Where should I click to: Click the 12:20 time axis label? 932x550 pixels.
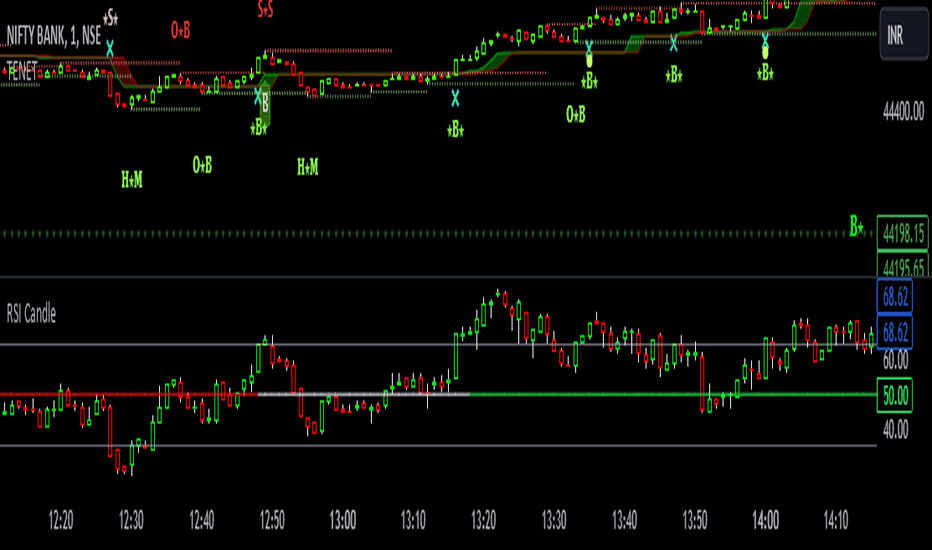61,520
